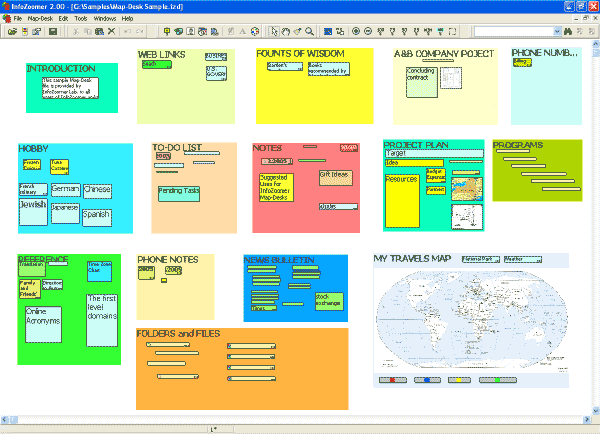Screen dimensions: 600x434
Task: Select the stock exchange note
Action: coord(329,301)
